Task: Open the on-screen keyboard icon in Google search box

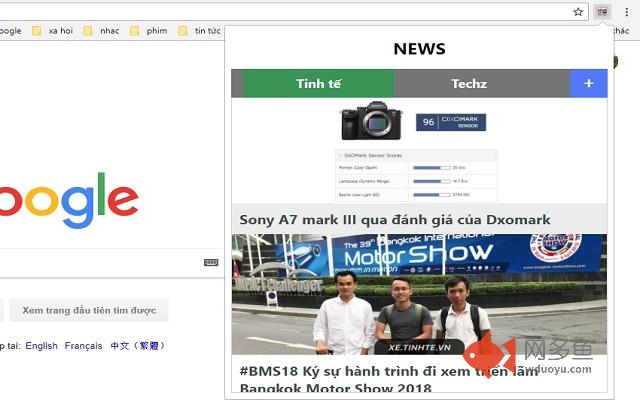Action: [211, 262]
